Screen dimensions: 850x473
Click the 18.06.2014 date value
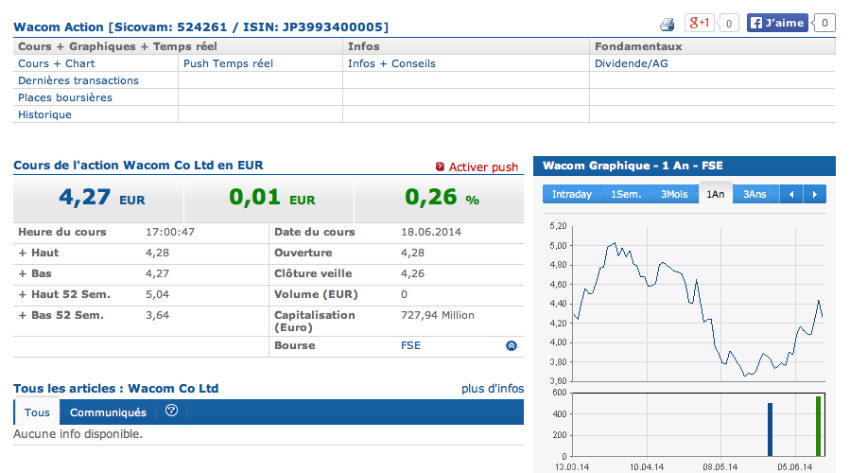tap(431, 232)
